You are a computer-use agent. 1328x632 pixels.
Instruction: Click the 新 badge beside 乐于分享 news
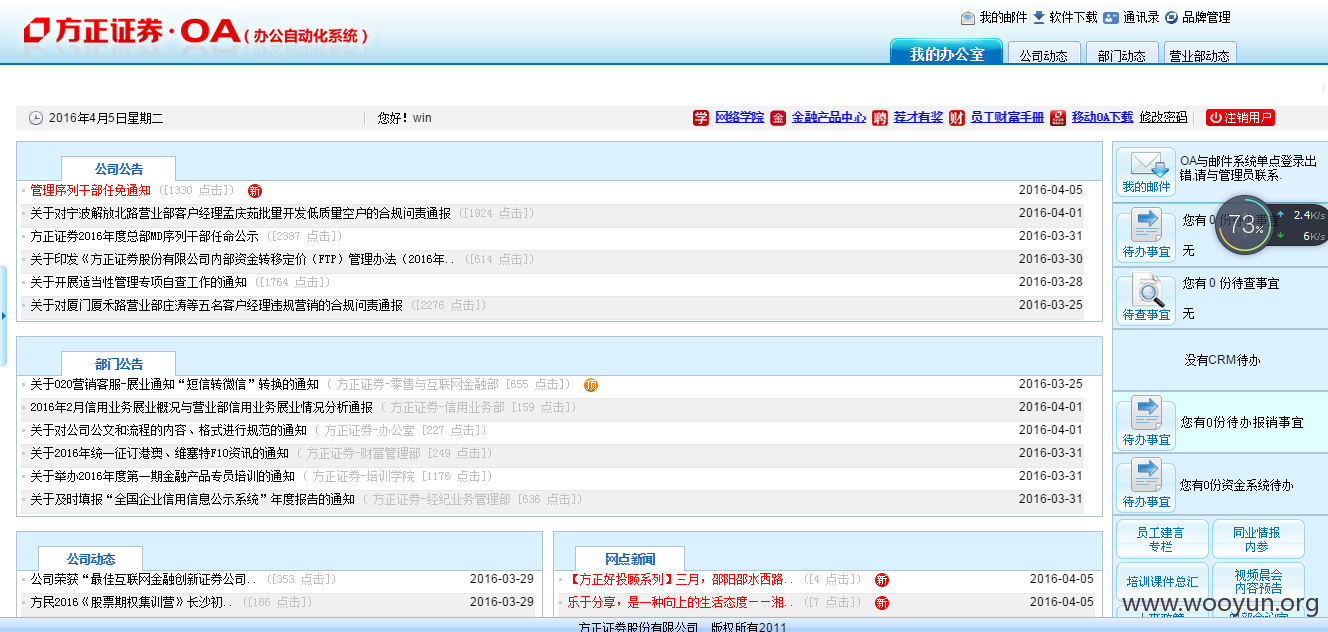coord(882,602)
